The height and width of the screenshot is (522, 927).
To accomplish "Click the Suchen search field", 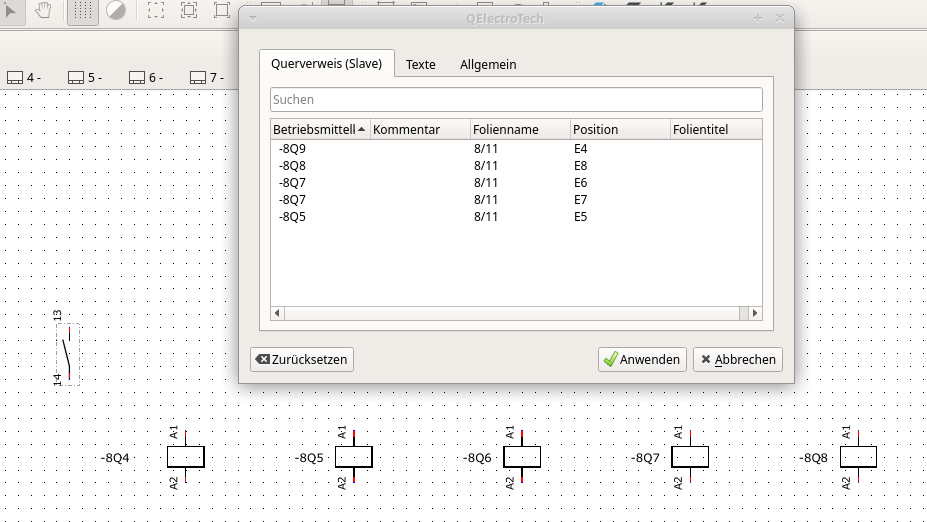I will (x=516, y=100).
